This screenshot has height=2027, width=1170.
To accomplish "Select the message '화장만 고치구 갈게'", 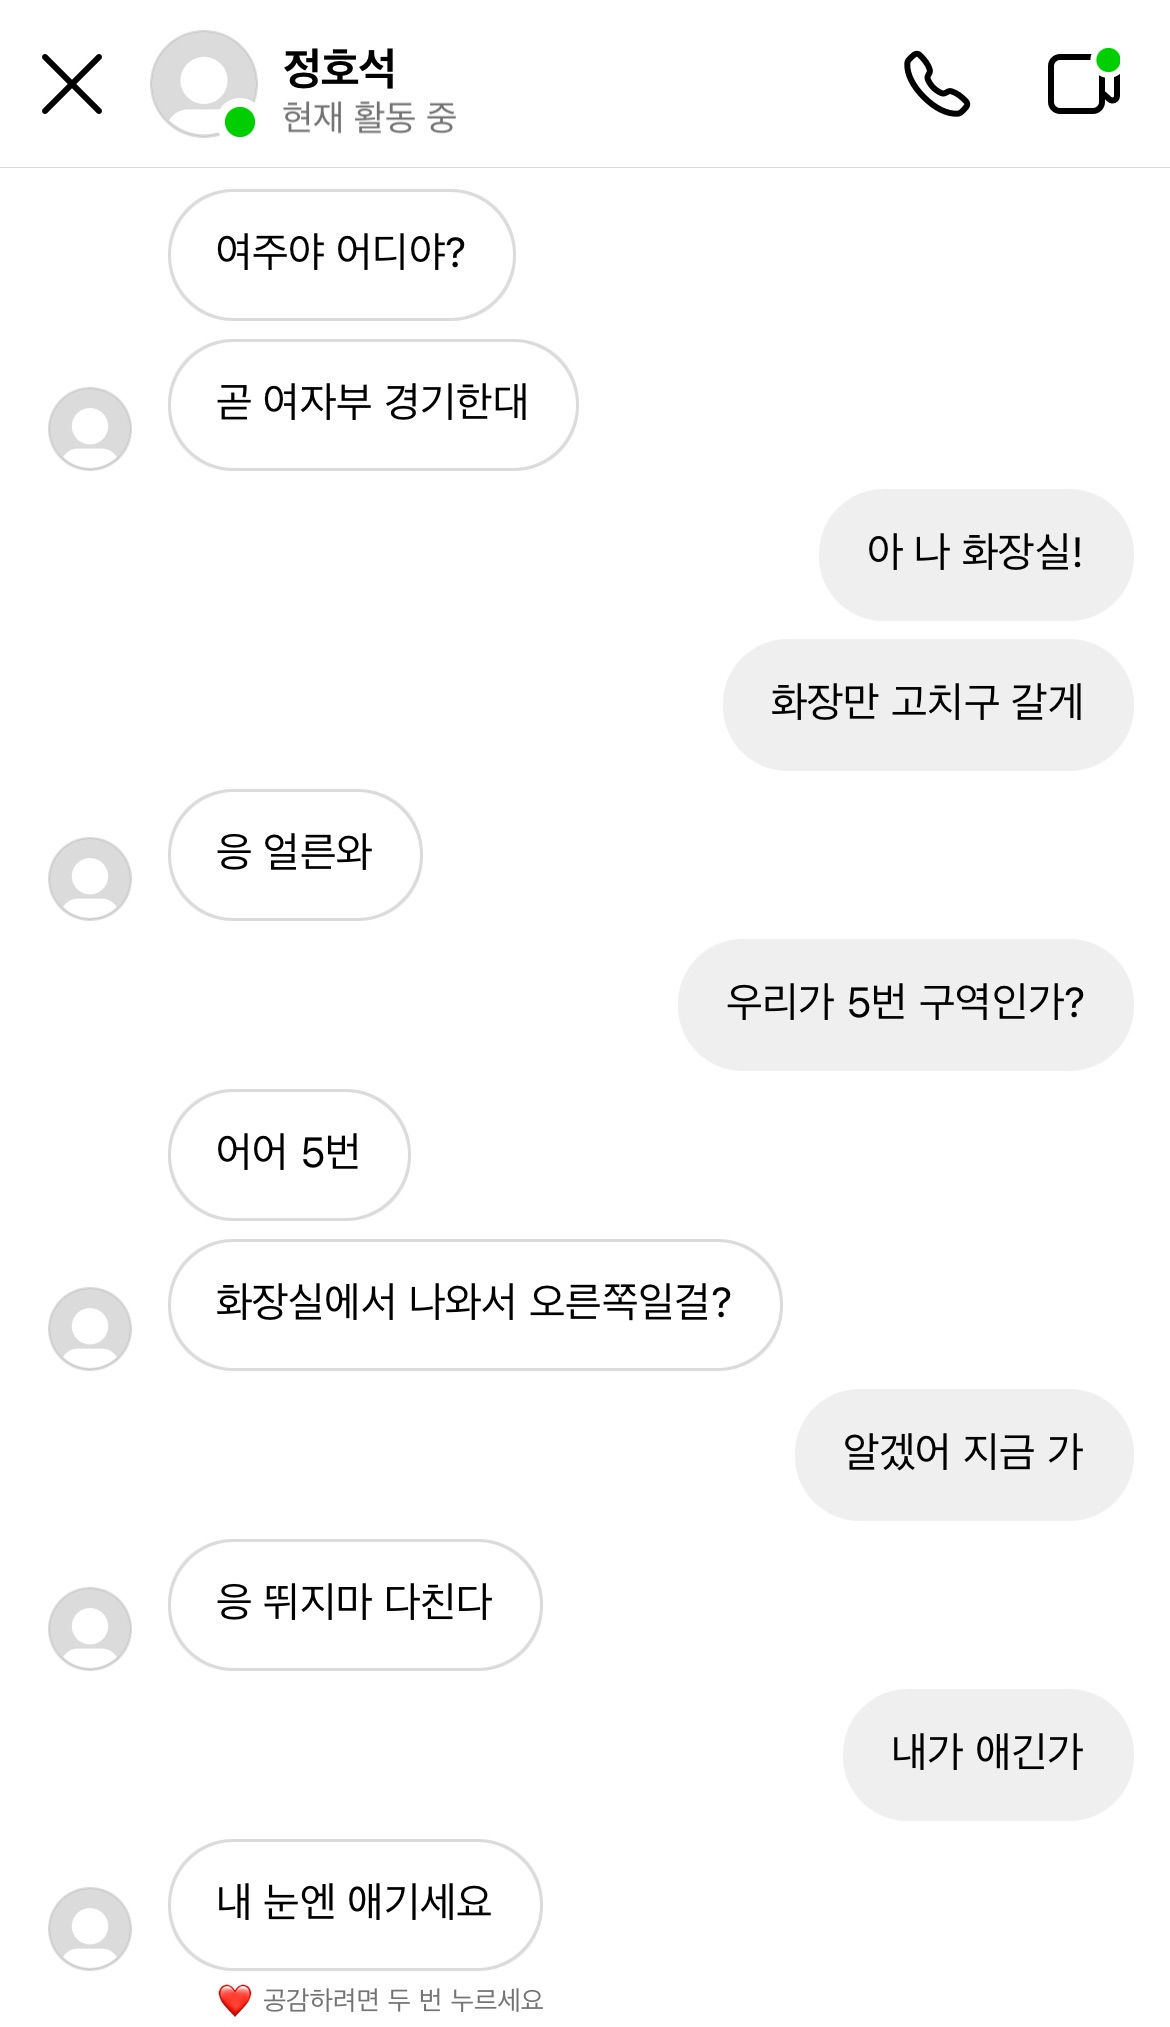I will pyautogui.click(x=927, y=704).
